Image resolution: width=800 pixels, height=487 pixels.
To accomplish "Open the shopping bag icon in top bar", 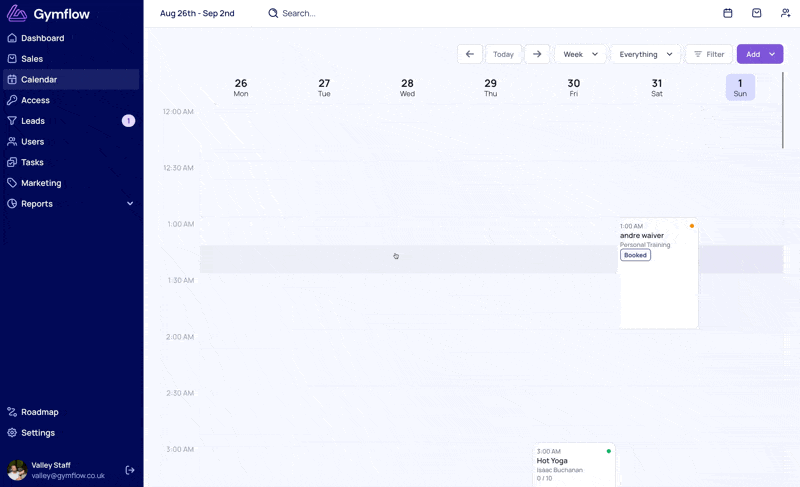I will tap(757, 13).
